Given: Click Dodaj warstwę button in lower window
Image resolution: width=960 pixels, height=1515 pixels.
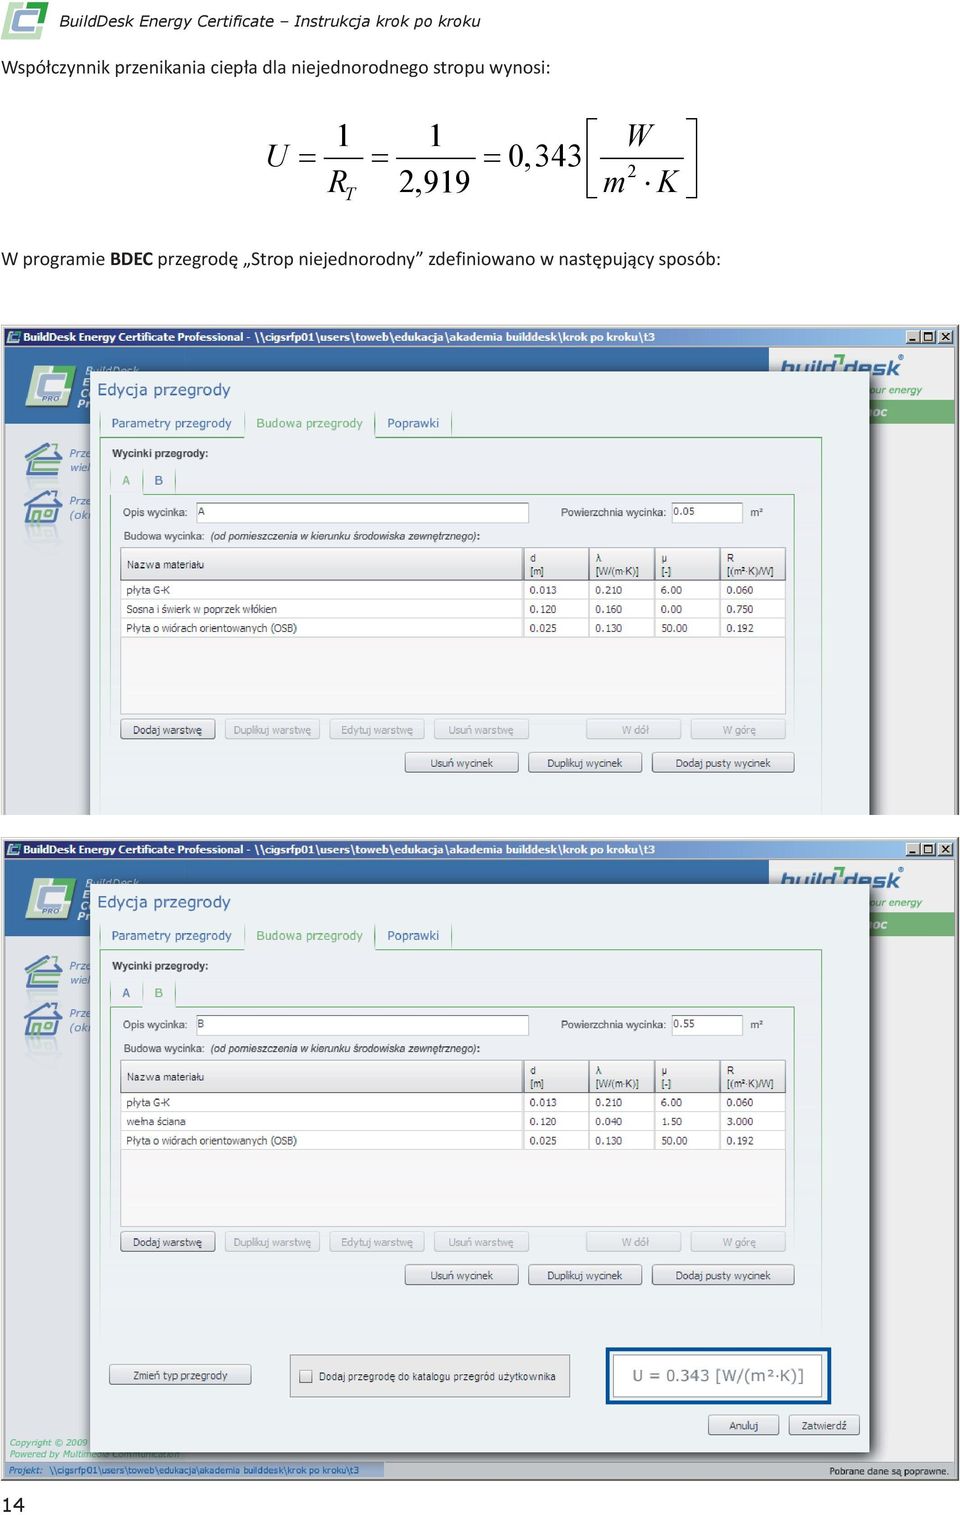Looking at the screenshot, I should [167, 1242].
